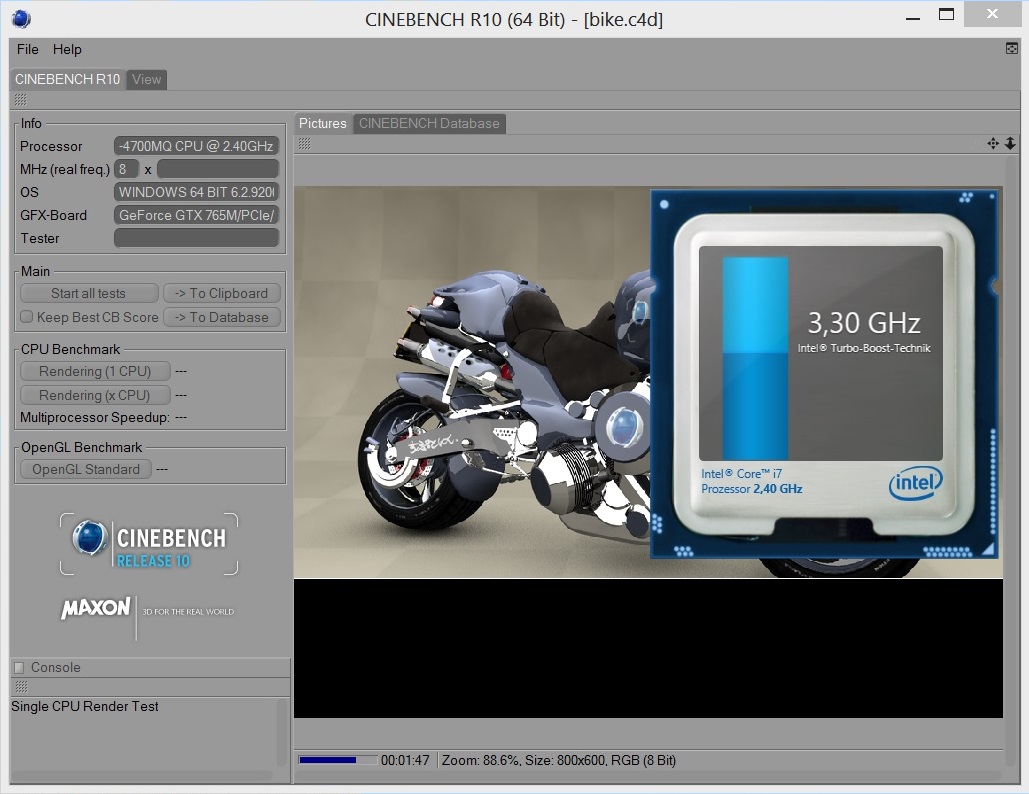
Task: Start the Rendering (x CPU) benchmark
Action: point(95,395)
